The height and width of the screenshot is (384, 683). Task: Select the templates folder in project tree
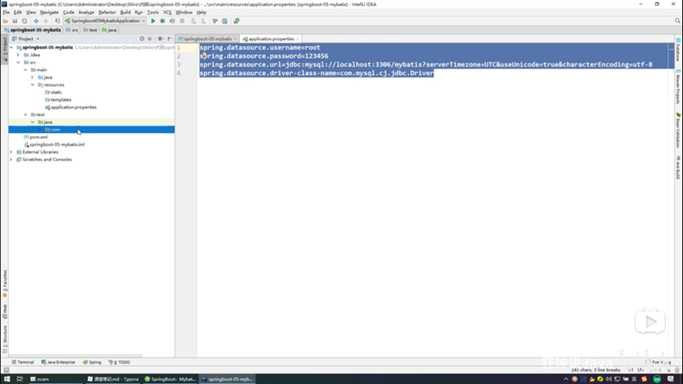[58, 100]
